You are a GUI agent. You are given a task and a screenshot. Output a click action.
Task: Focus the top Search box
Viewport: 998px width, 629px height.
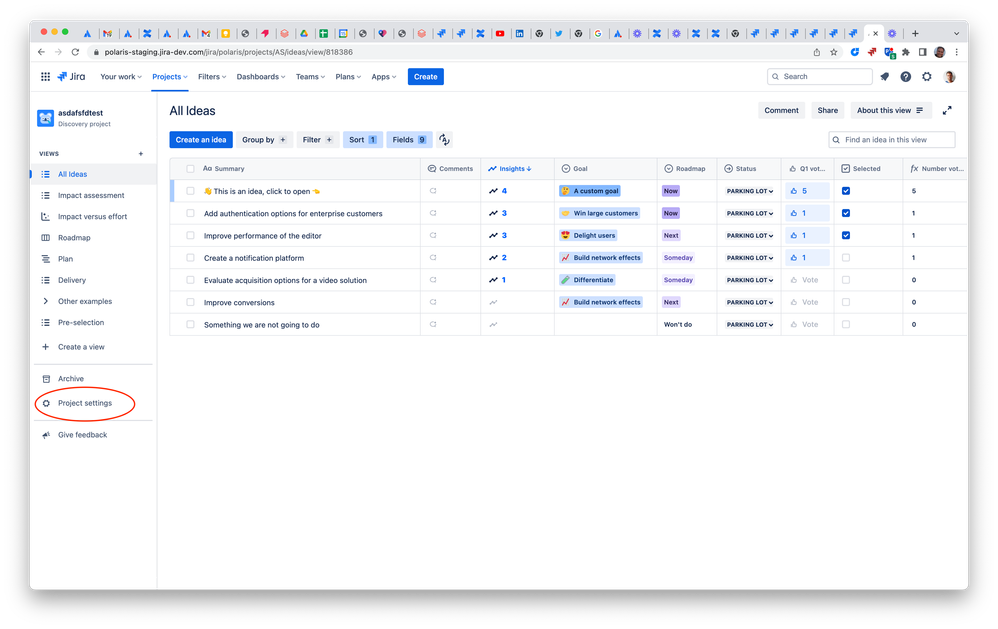(x=820, y=76)
